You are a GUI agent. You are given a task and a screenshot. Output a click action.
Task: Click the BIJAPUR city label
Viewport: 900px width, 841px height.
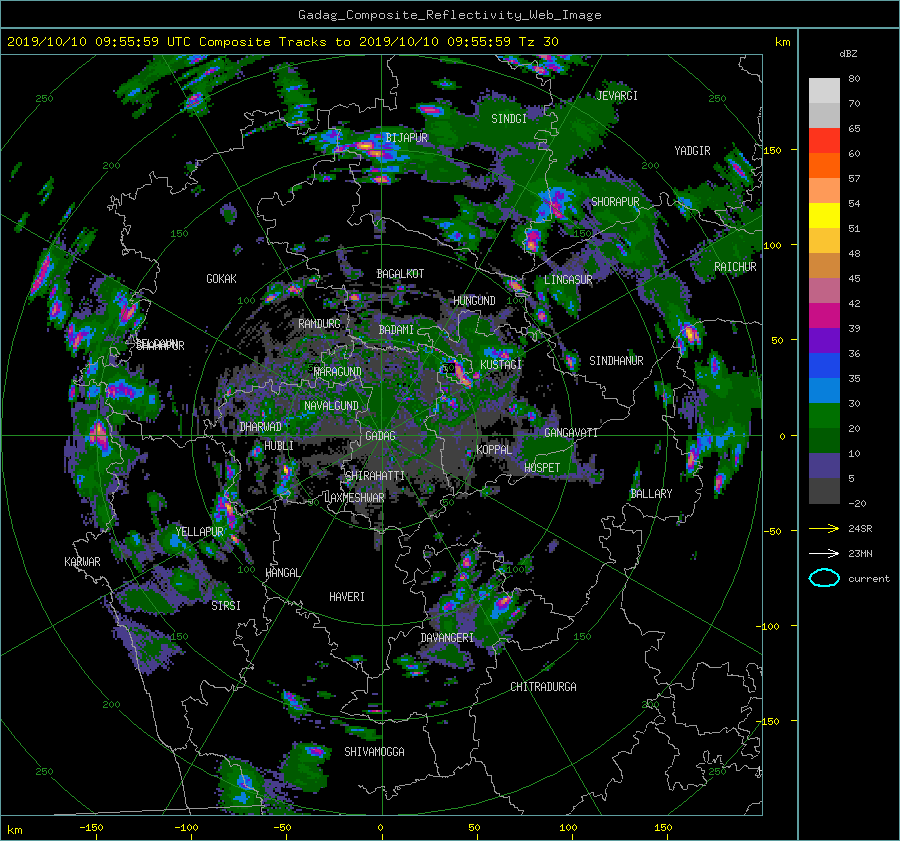click(x=406, y=138)
